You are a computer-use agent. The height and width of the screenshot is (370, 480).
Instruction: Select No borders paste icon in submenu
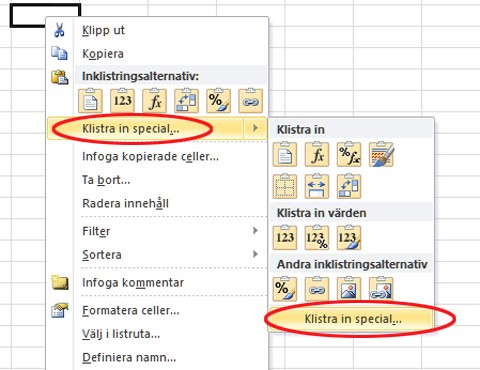click(285, 186)
